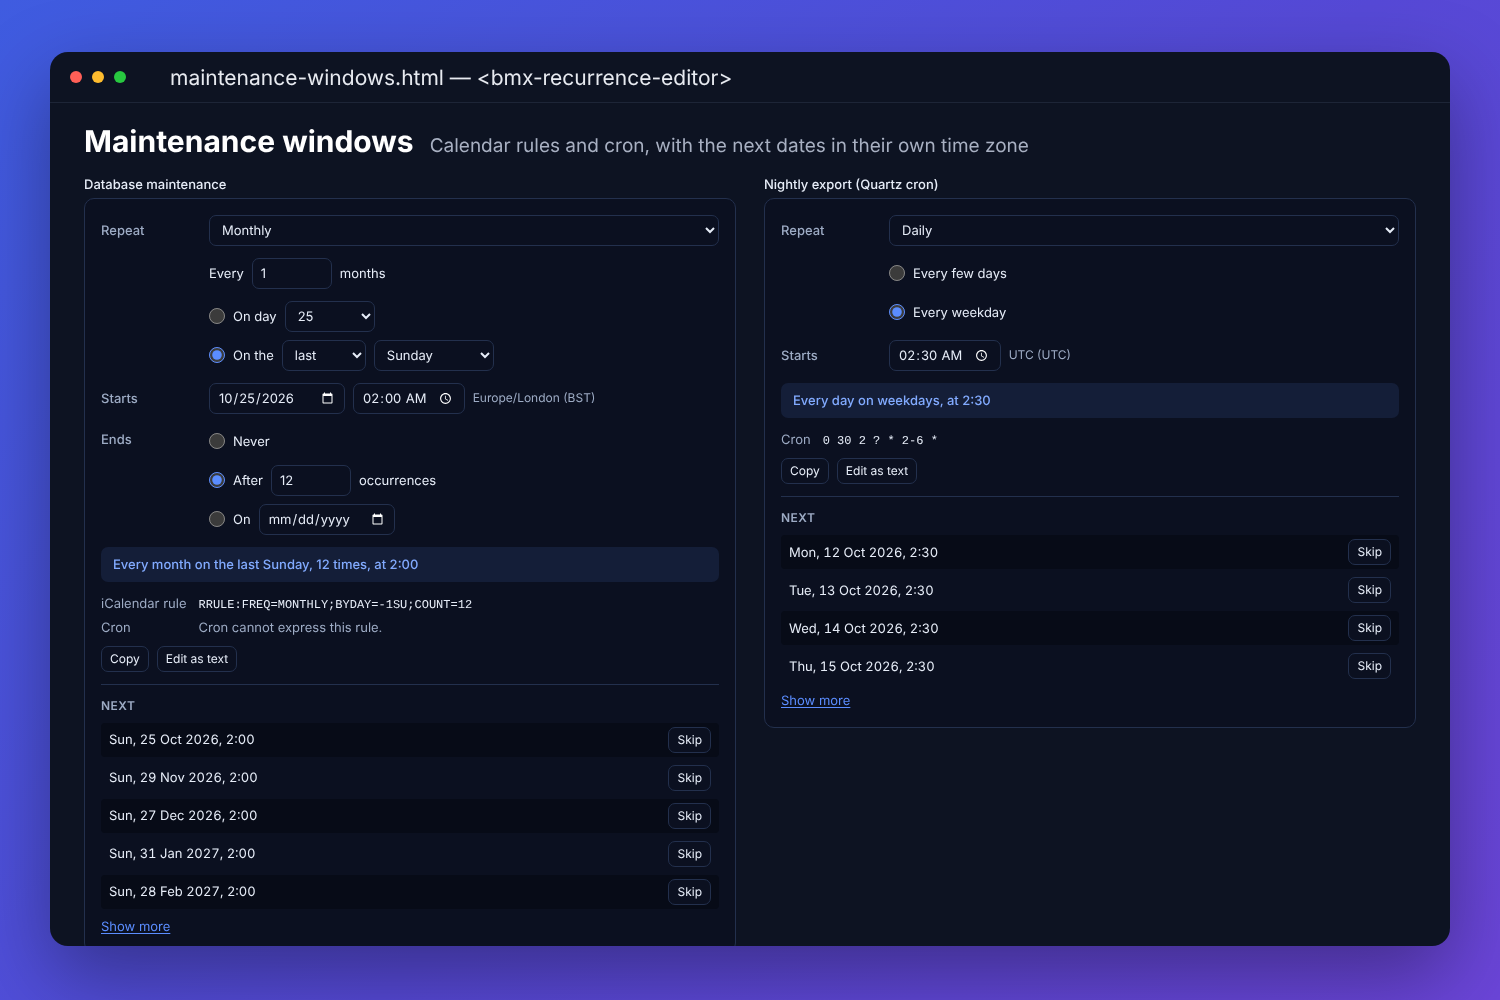Select the On day radio option
1500x1000 pixels.
pyautogui.click(x=217, y=316)
